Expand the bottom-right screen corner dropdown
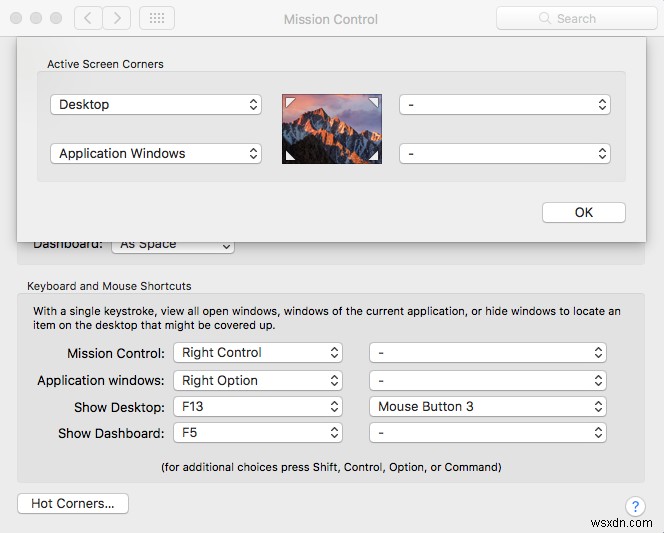 click(x=504, y=154)
